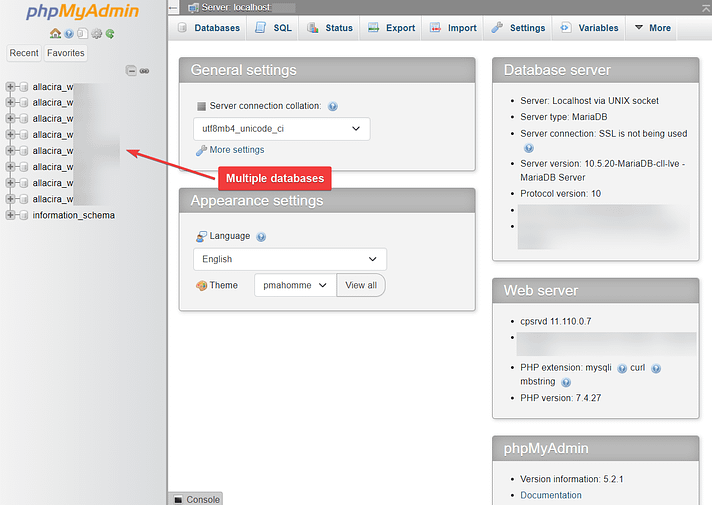
Task: Open help icon next to Language
Action: pyautogui.click(x=261, y=237)
